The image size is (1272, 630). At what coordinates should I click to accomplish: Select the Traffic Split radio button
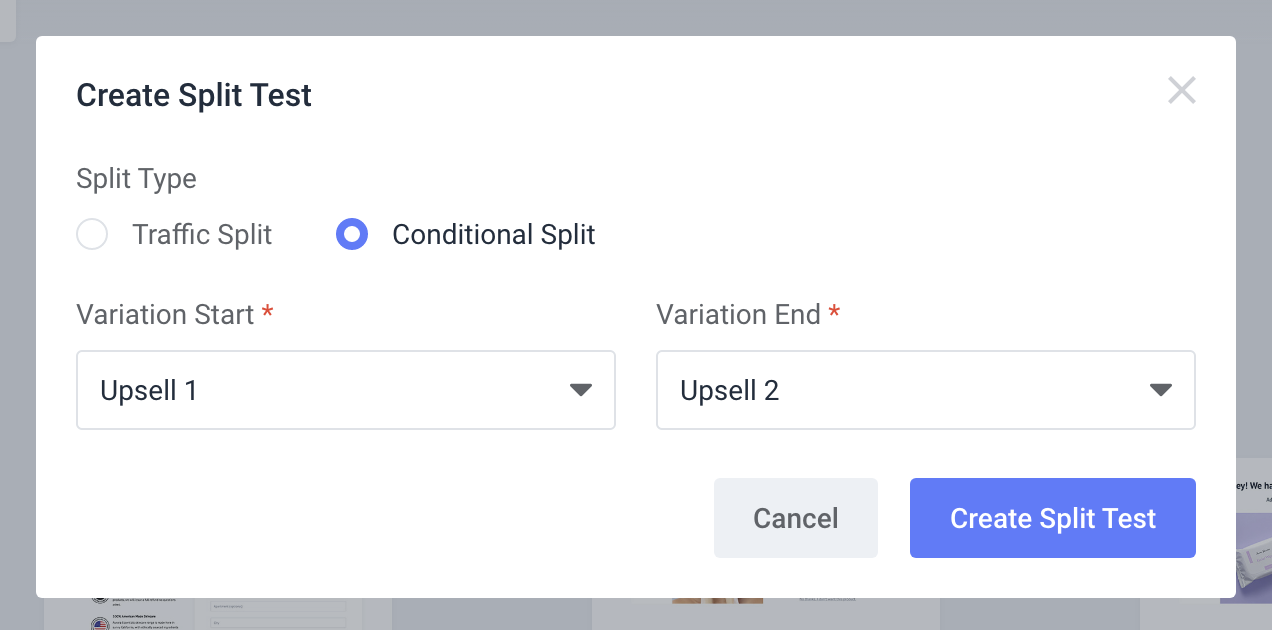92,235
